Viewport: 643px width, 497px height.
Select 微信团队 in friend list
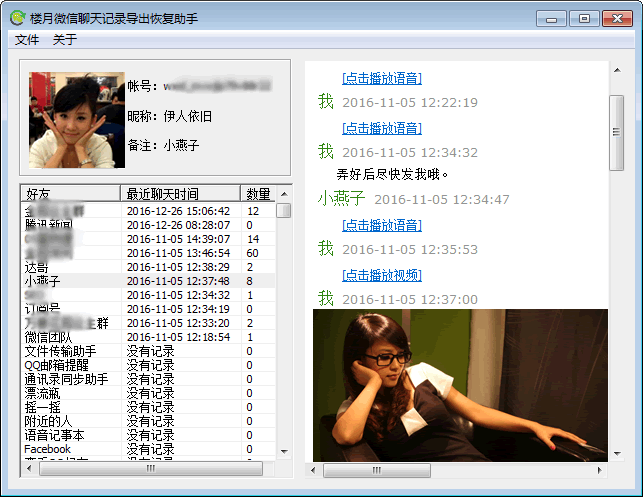click(48, 337)
